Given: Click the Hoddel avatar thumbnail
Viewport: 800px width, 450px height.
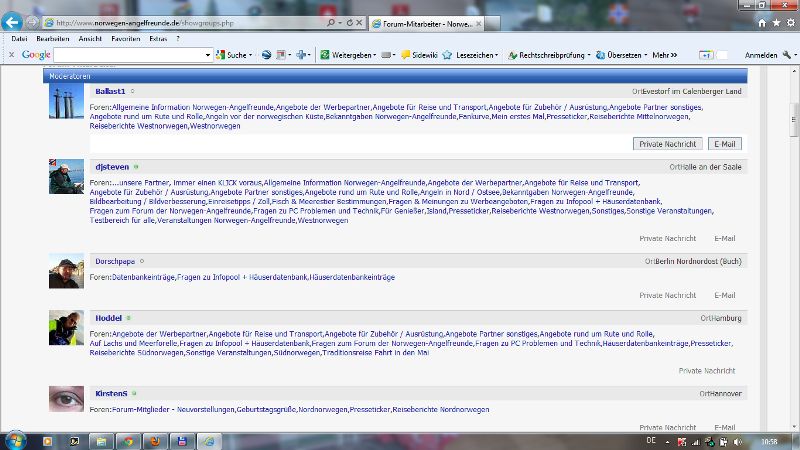Looking at the screenshot, I should [x=66, y=328].
